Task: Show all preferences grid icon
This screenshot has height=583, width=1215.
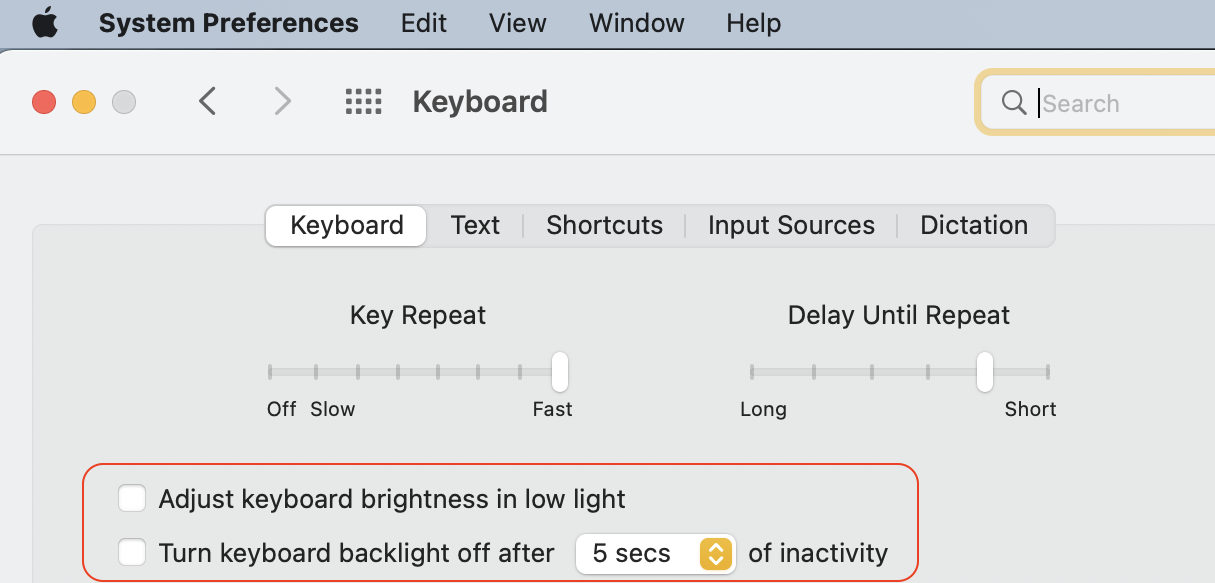Action: coord(364,101)
